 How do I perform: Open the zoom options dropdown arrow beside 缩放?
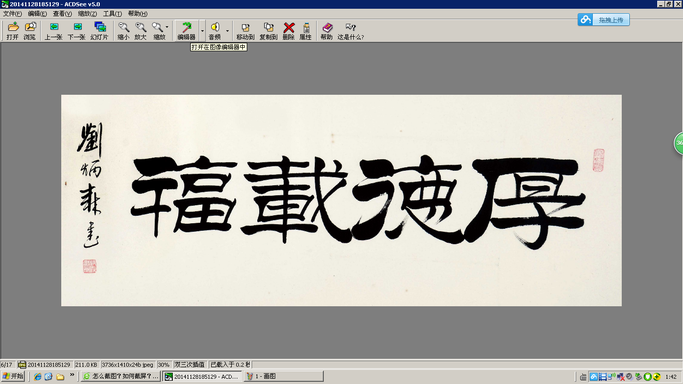[x=167, y=27]
